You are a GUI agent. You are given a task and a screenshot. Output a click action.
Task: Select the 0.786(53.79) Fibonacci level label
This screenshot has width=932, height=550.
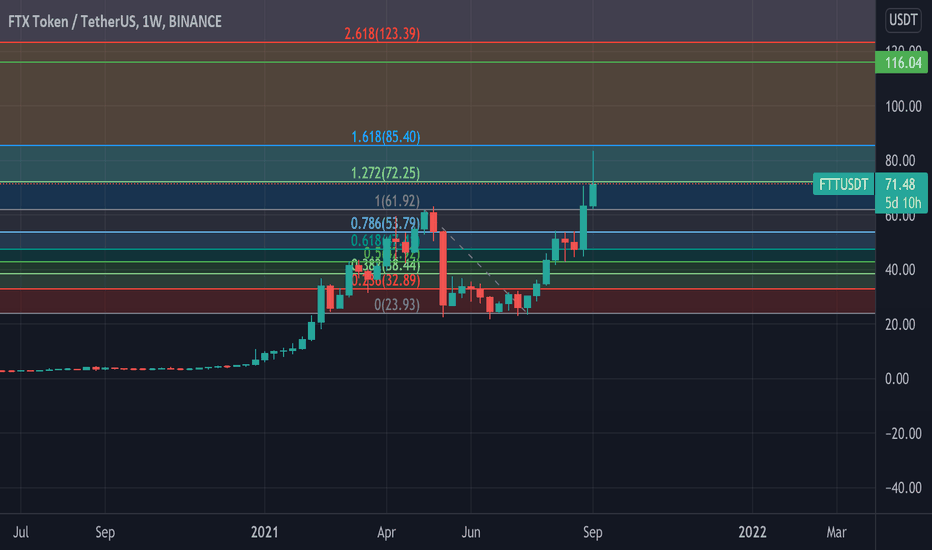coord(385,224)
